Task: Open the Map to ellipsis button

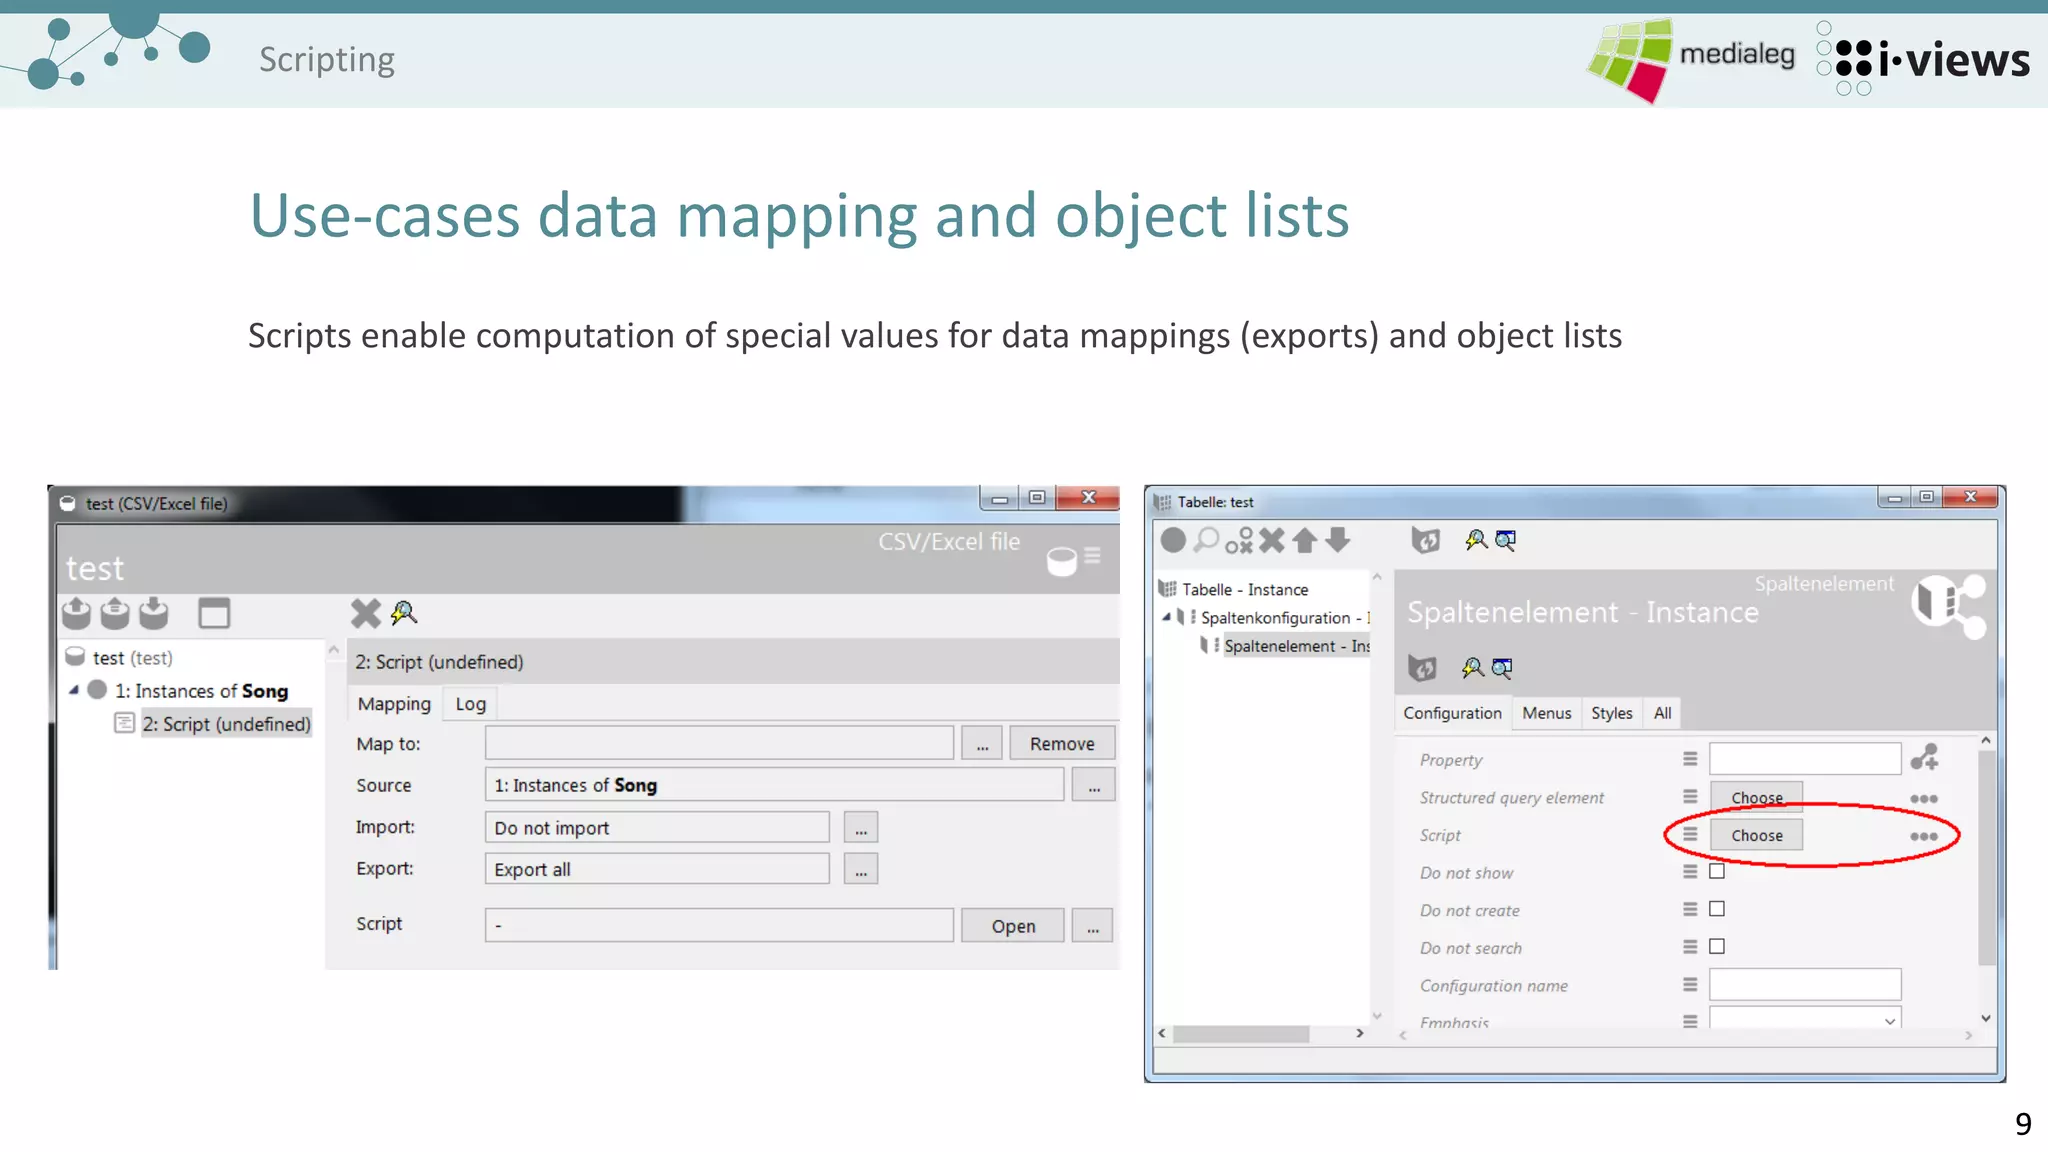Action: pyautogui.click(x=983, y=744)
